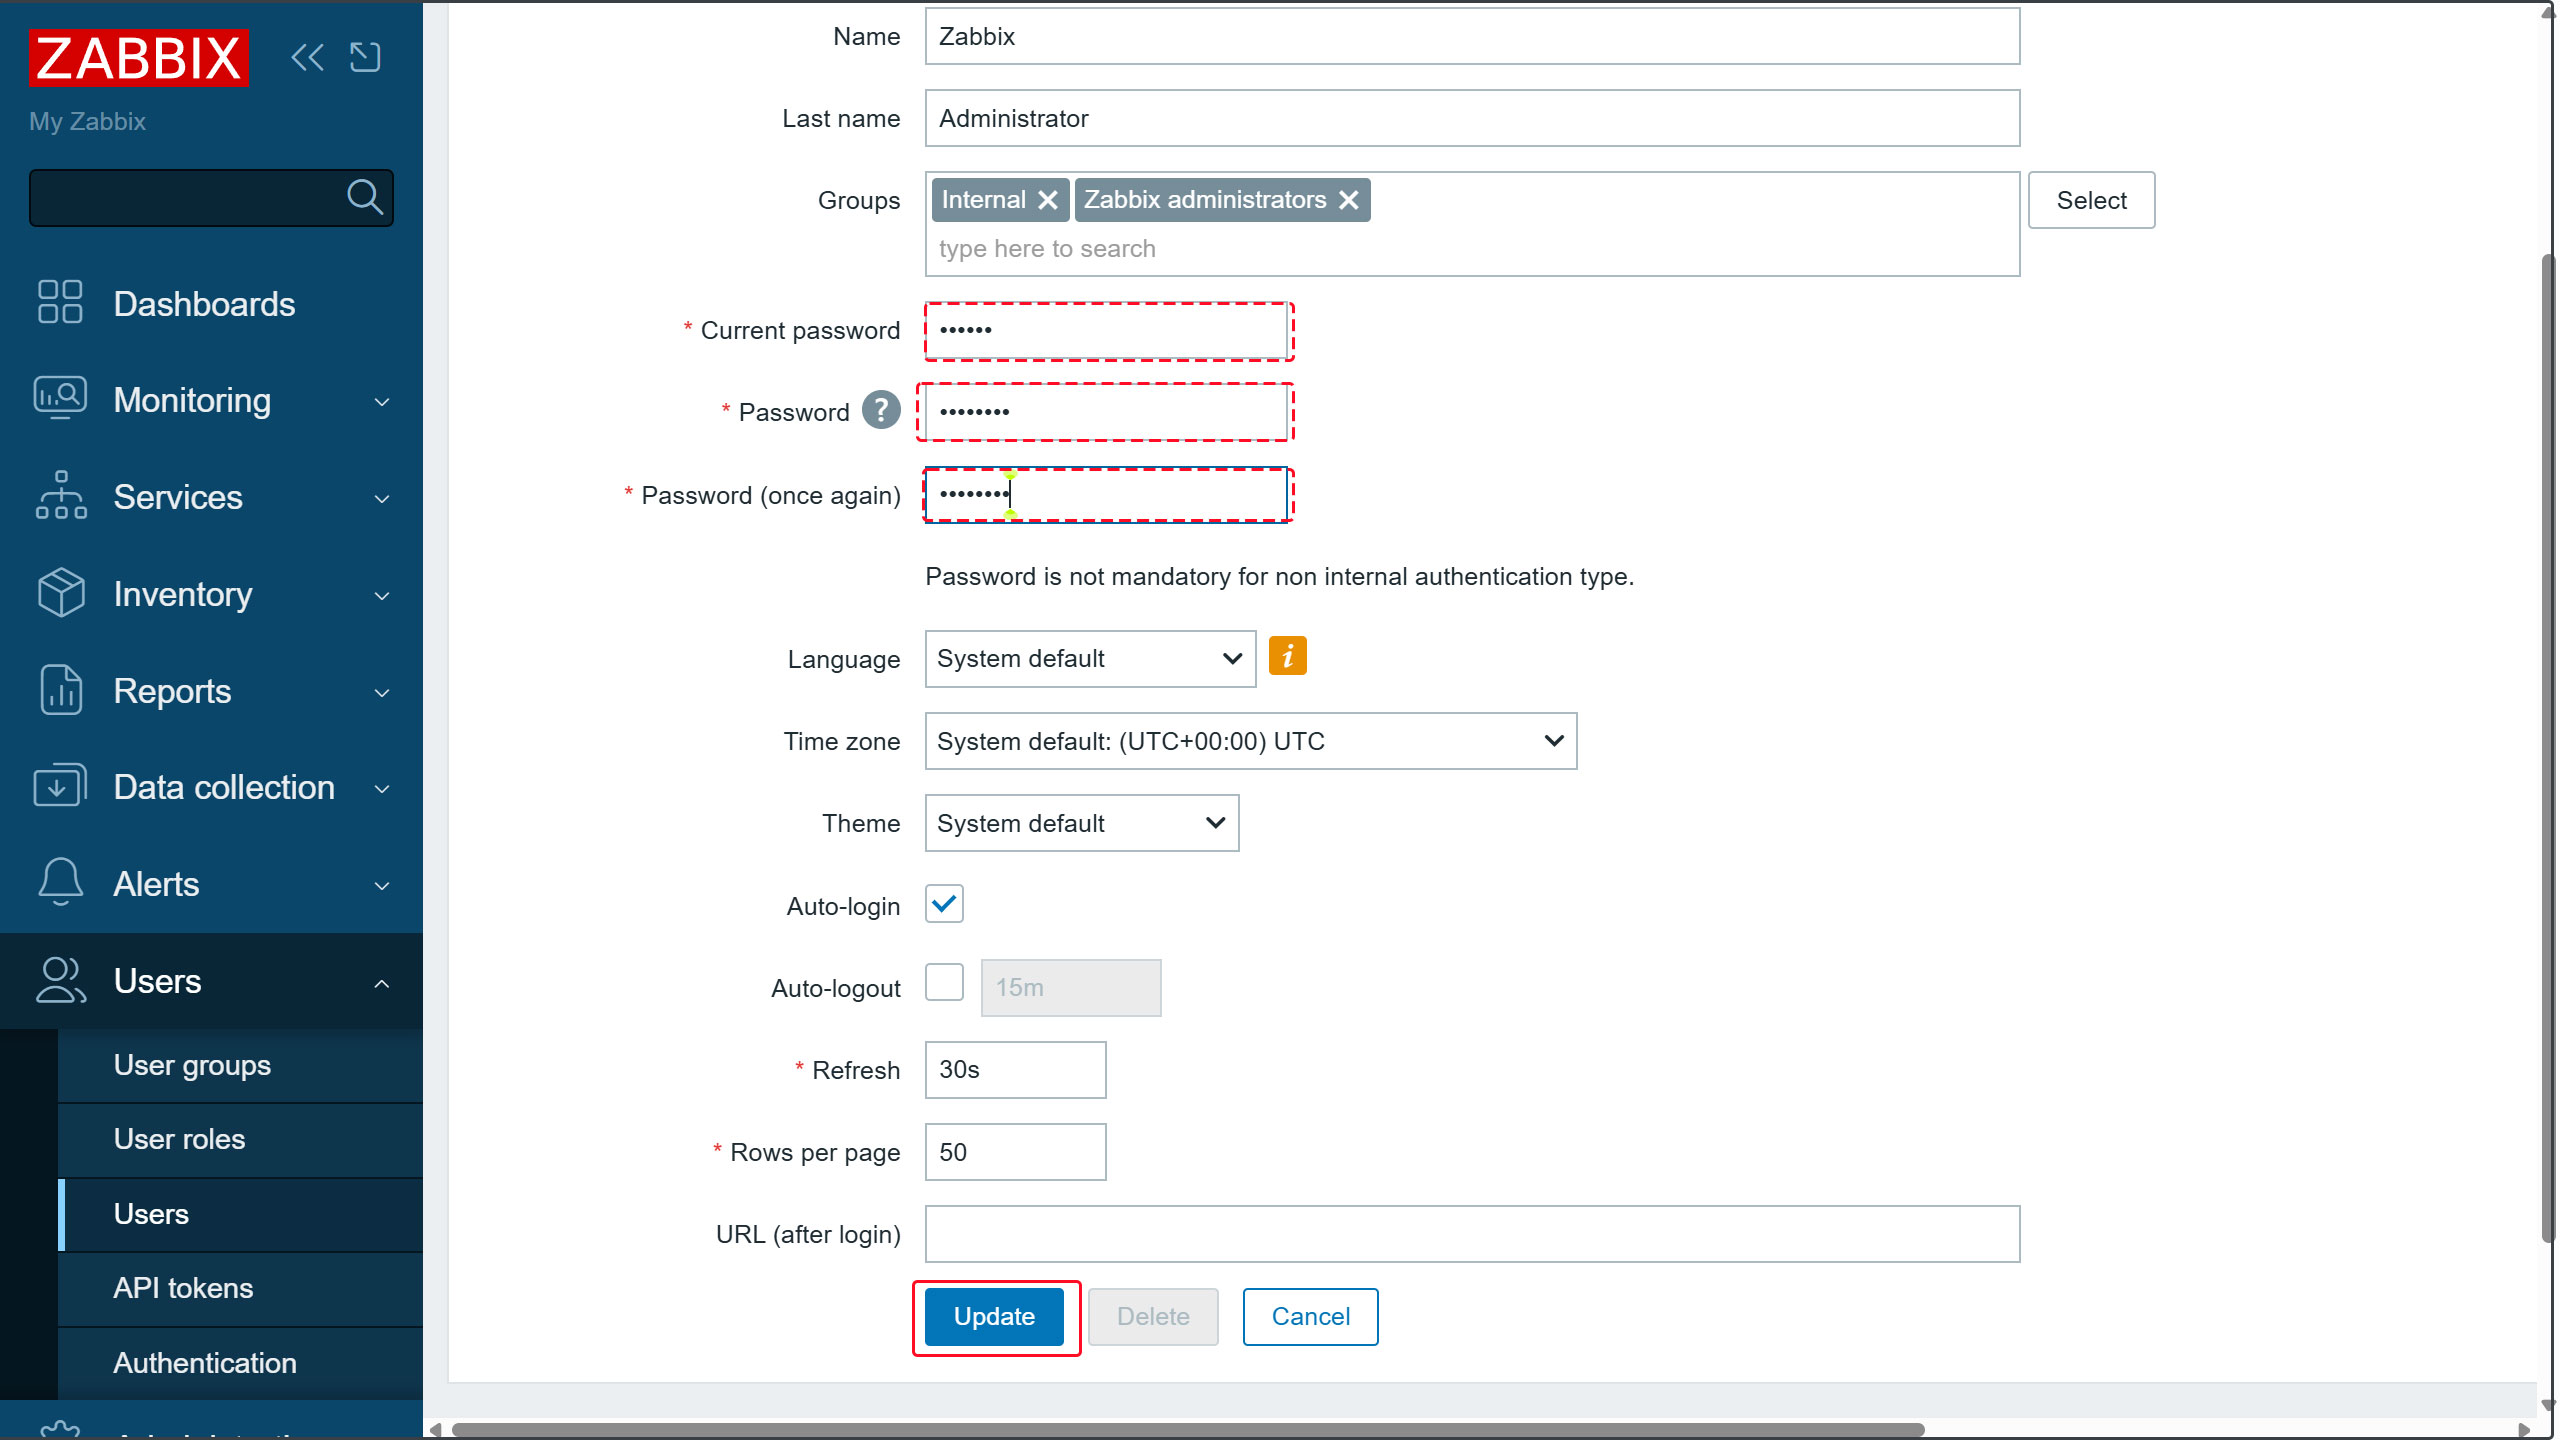Click the Cancel button
Viewport: 2560px width, 1440px height.
[1310, 1316]
